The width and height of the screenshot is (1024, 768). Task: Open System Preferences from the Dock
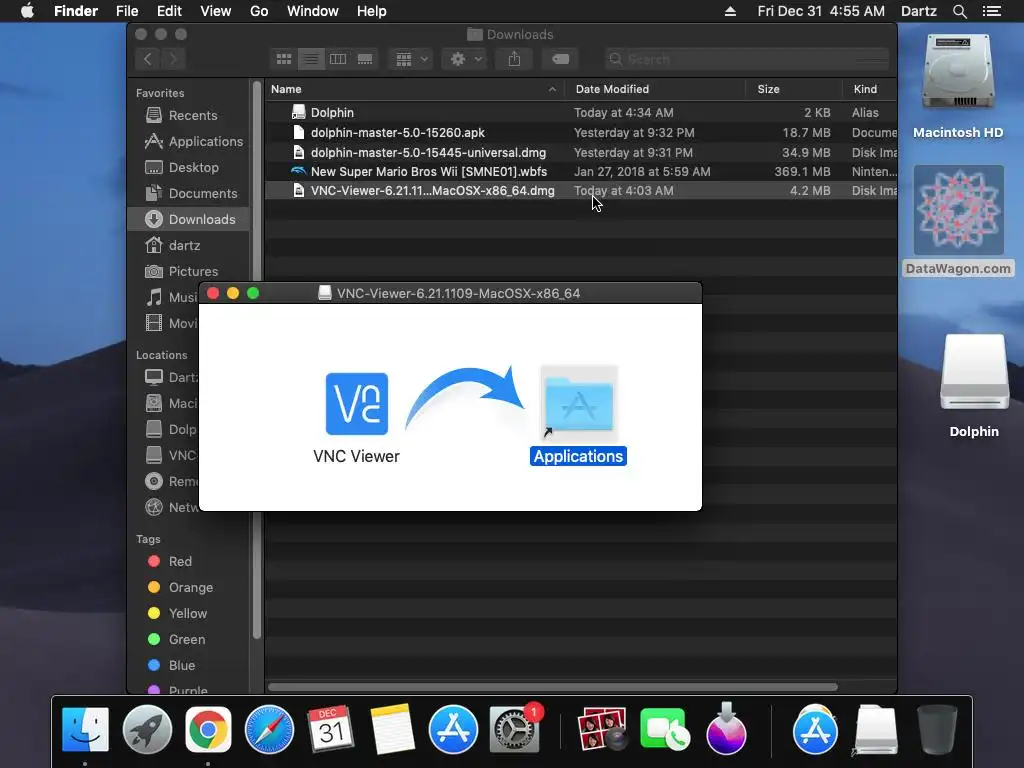[515, 729]
